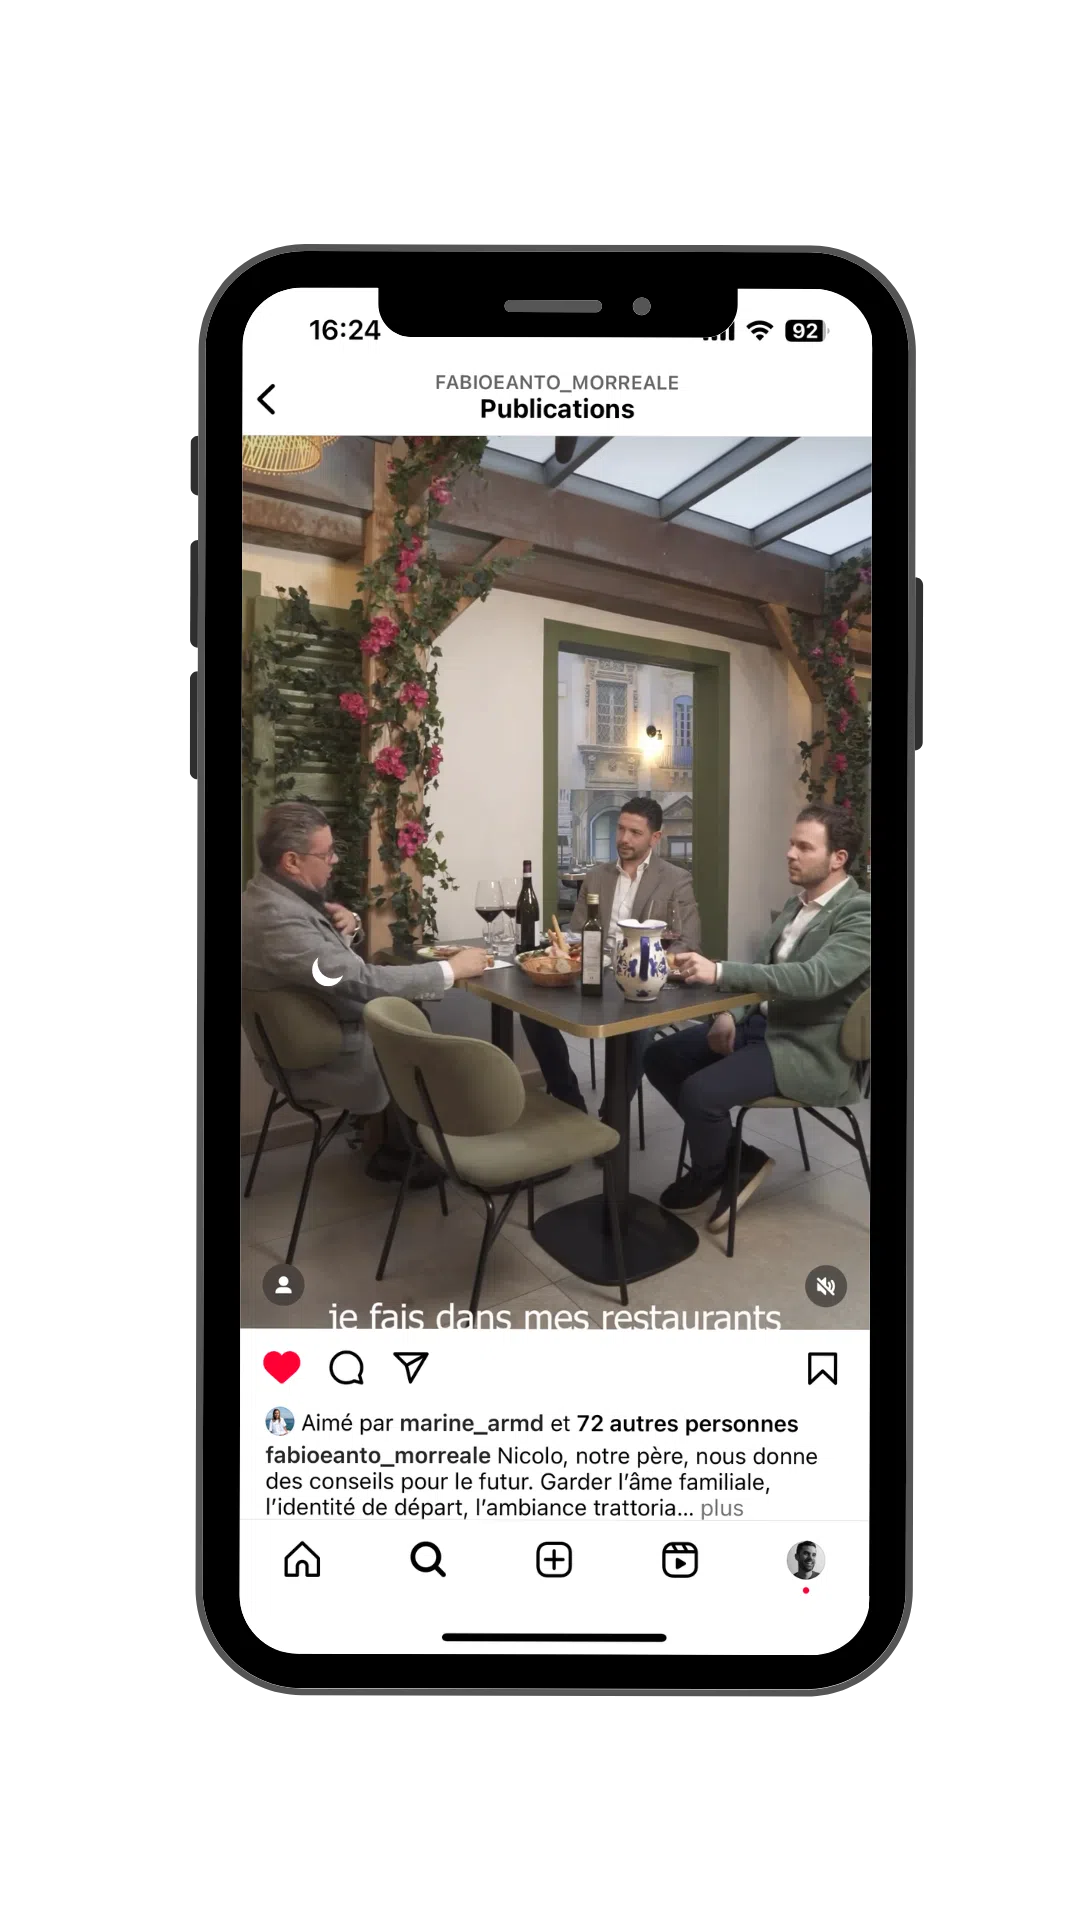View the 72 autres personnes likes list

(687, 1423)
